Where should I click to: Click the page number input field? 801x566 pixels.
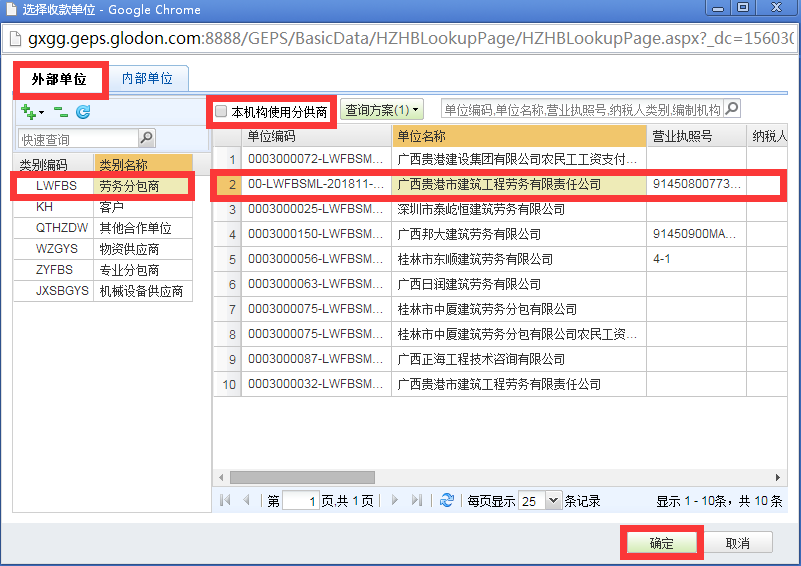[300, 501]
